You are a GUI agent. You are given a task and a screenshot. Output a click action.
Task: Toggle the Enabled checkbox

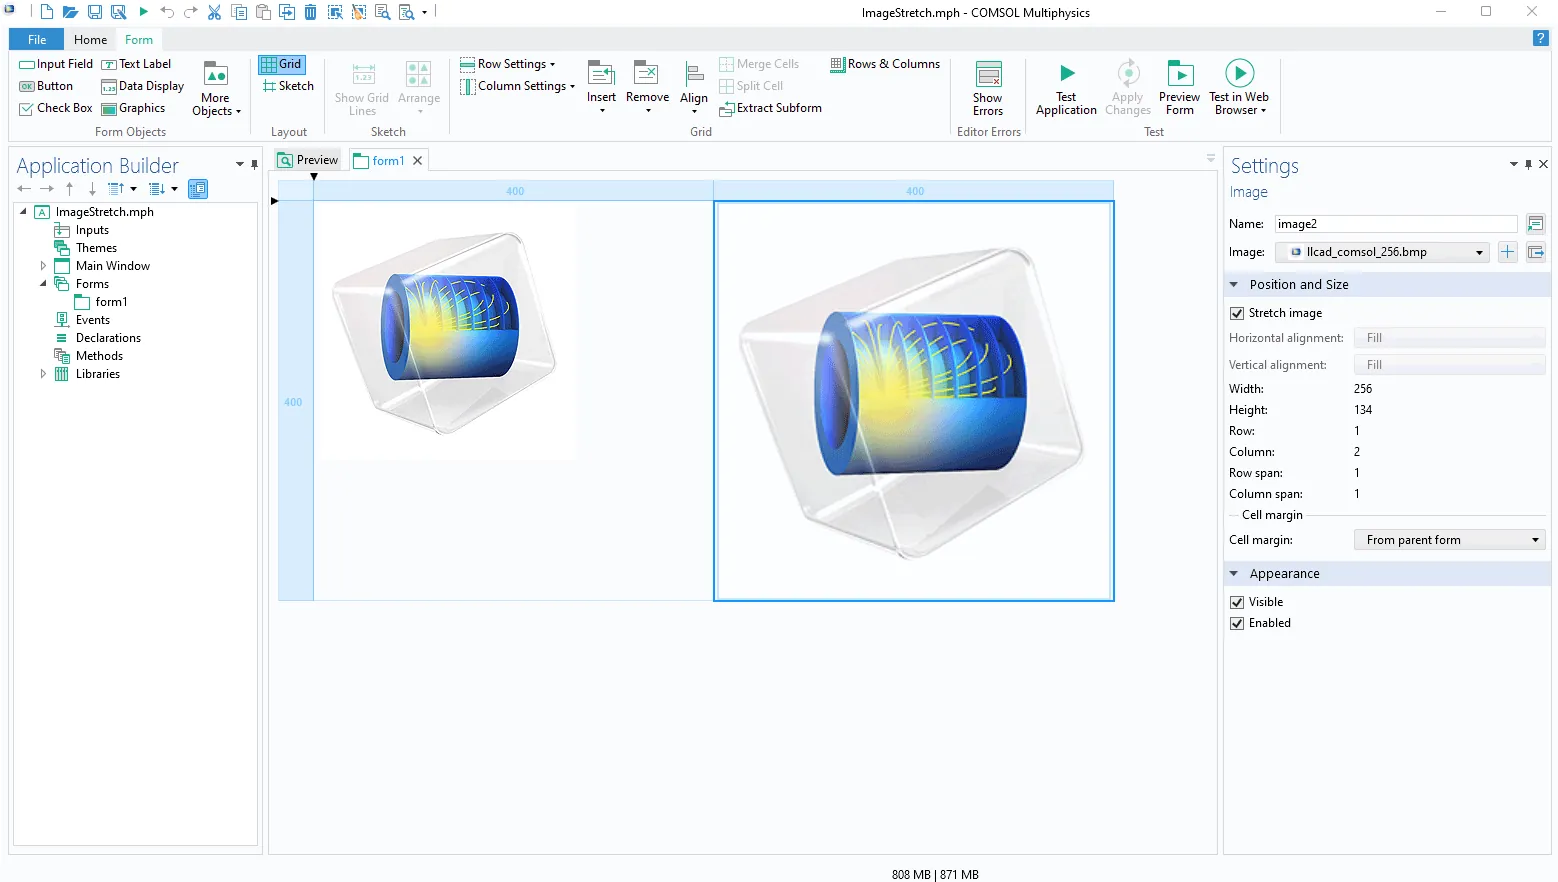[x=1237, y=623]
